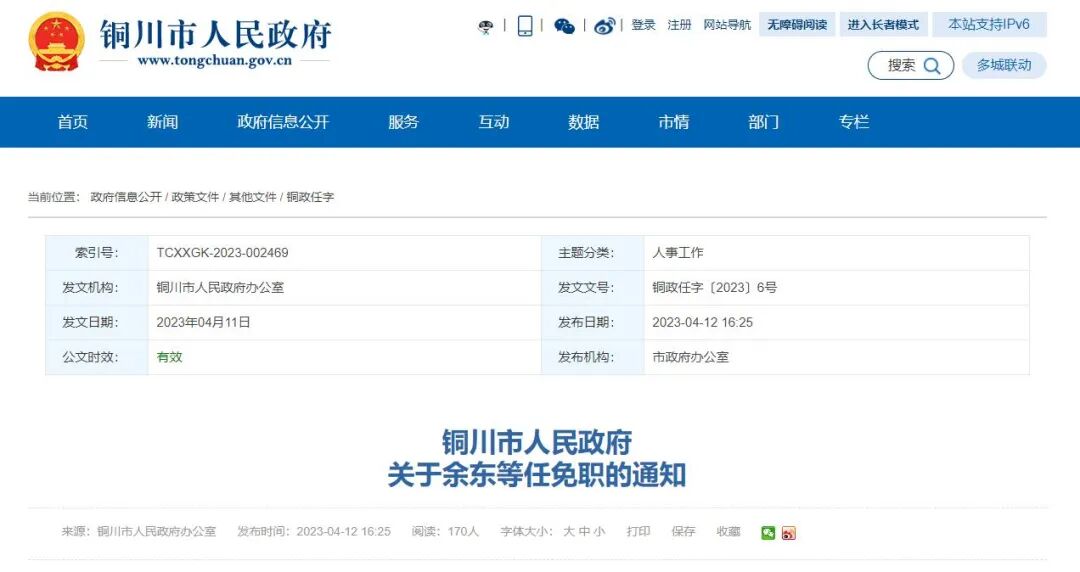Click 2023-04-12 16:25 in 发布日期 row
Viewport: 1080px width, 572px height.
click(703, 323)
